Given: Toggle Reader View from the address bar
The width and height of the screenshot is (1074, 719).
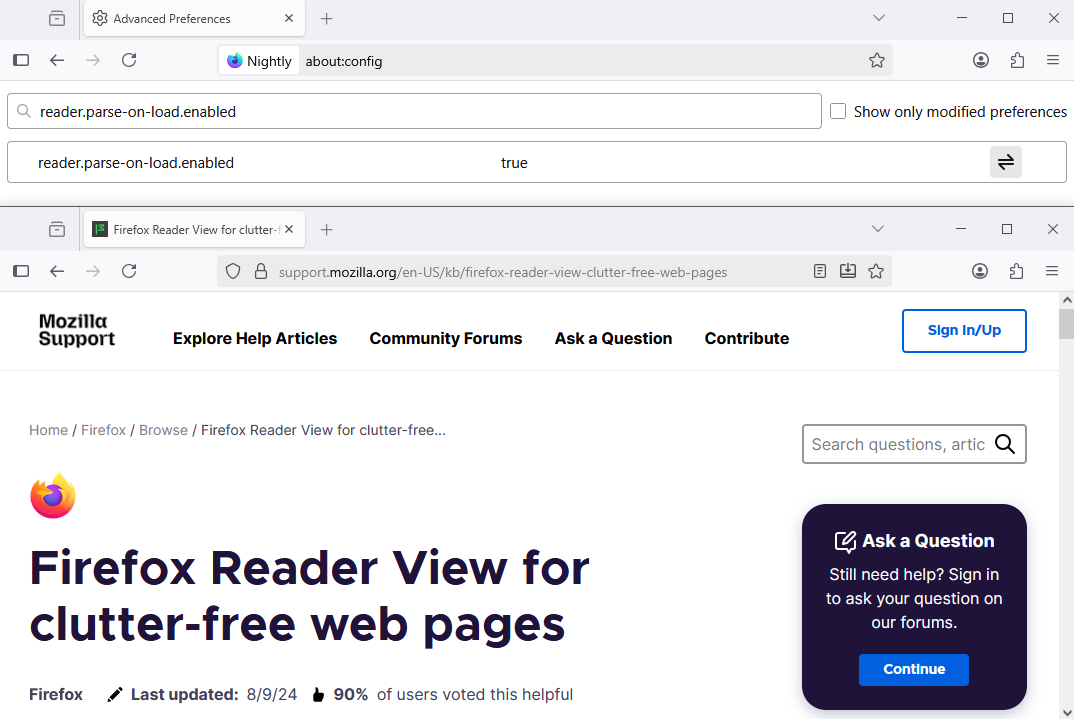Looking at the screenshot, I should tap(820, 271).
